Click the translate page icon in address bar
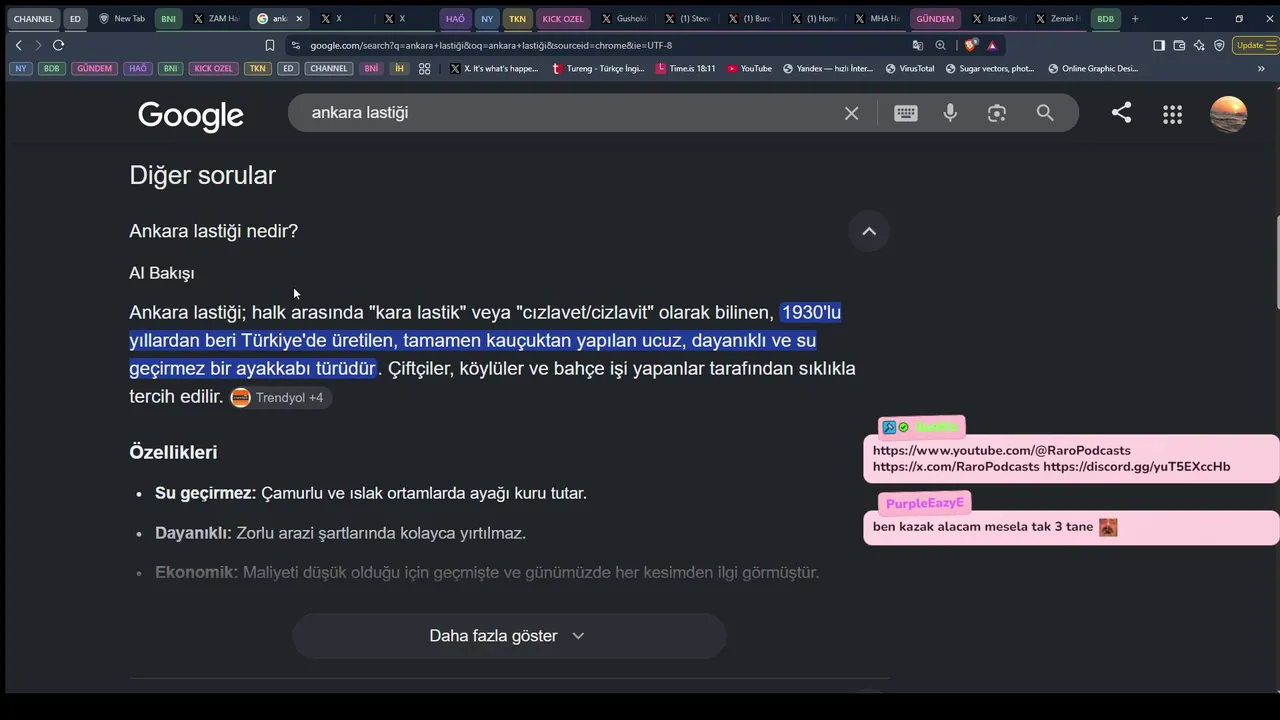The width and height of the screenshot is (1280, 720). 918,45
